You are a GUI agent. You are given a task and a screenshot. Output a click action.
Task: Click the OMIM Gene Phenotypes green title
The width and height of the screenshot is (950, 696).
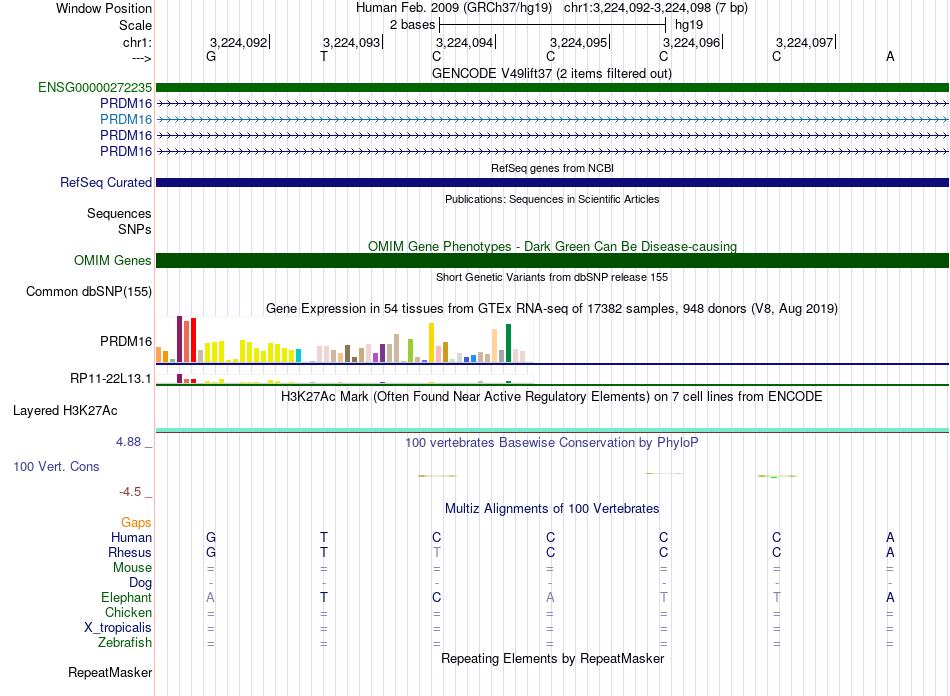(553, 247)
